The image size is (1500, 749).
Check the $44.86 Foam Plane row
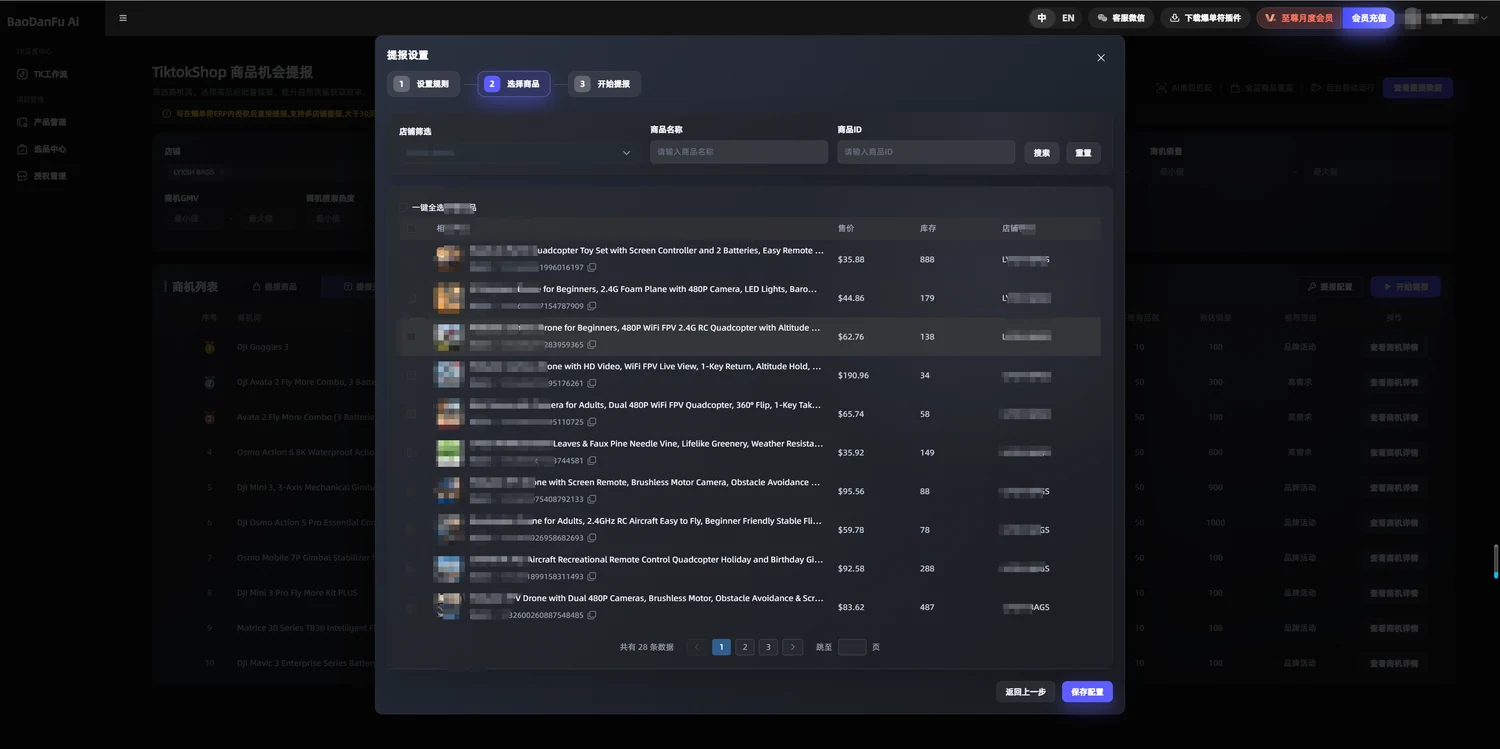coord(411,298)
